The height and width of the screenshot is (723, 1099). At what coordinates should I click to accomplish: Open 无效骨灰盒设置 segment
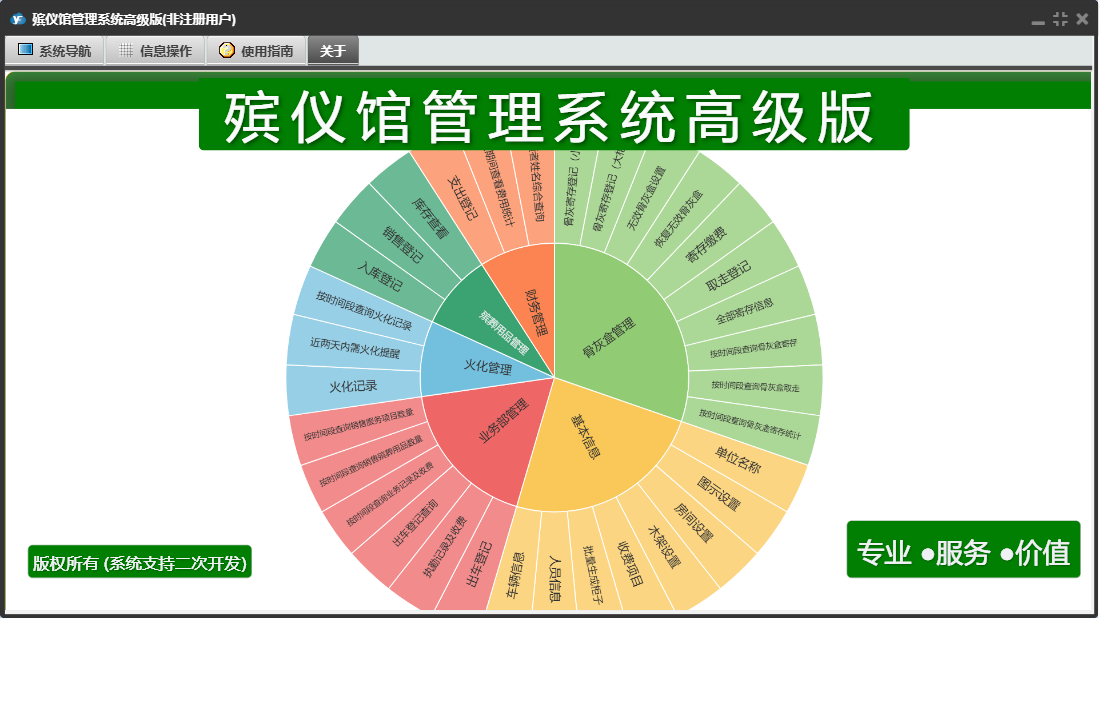click(x=645, y=199)
